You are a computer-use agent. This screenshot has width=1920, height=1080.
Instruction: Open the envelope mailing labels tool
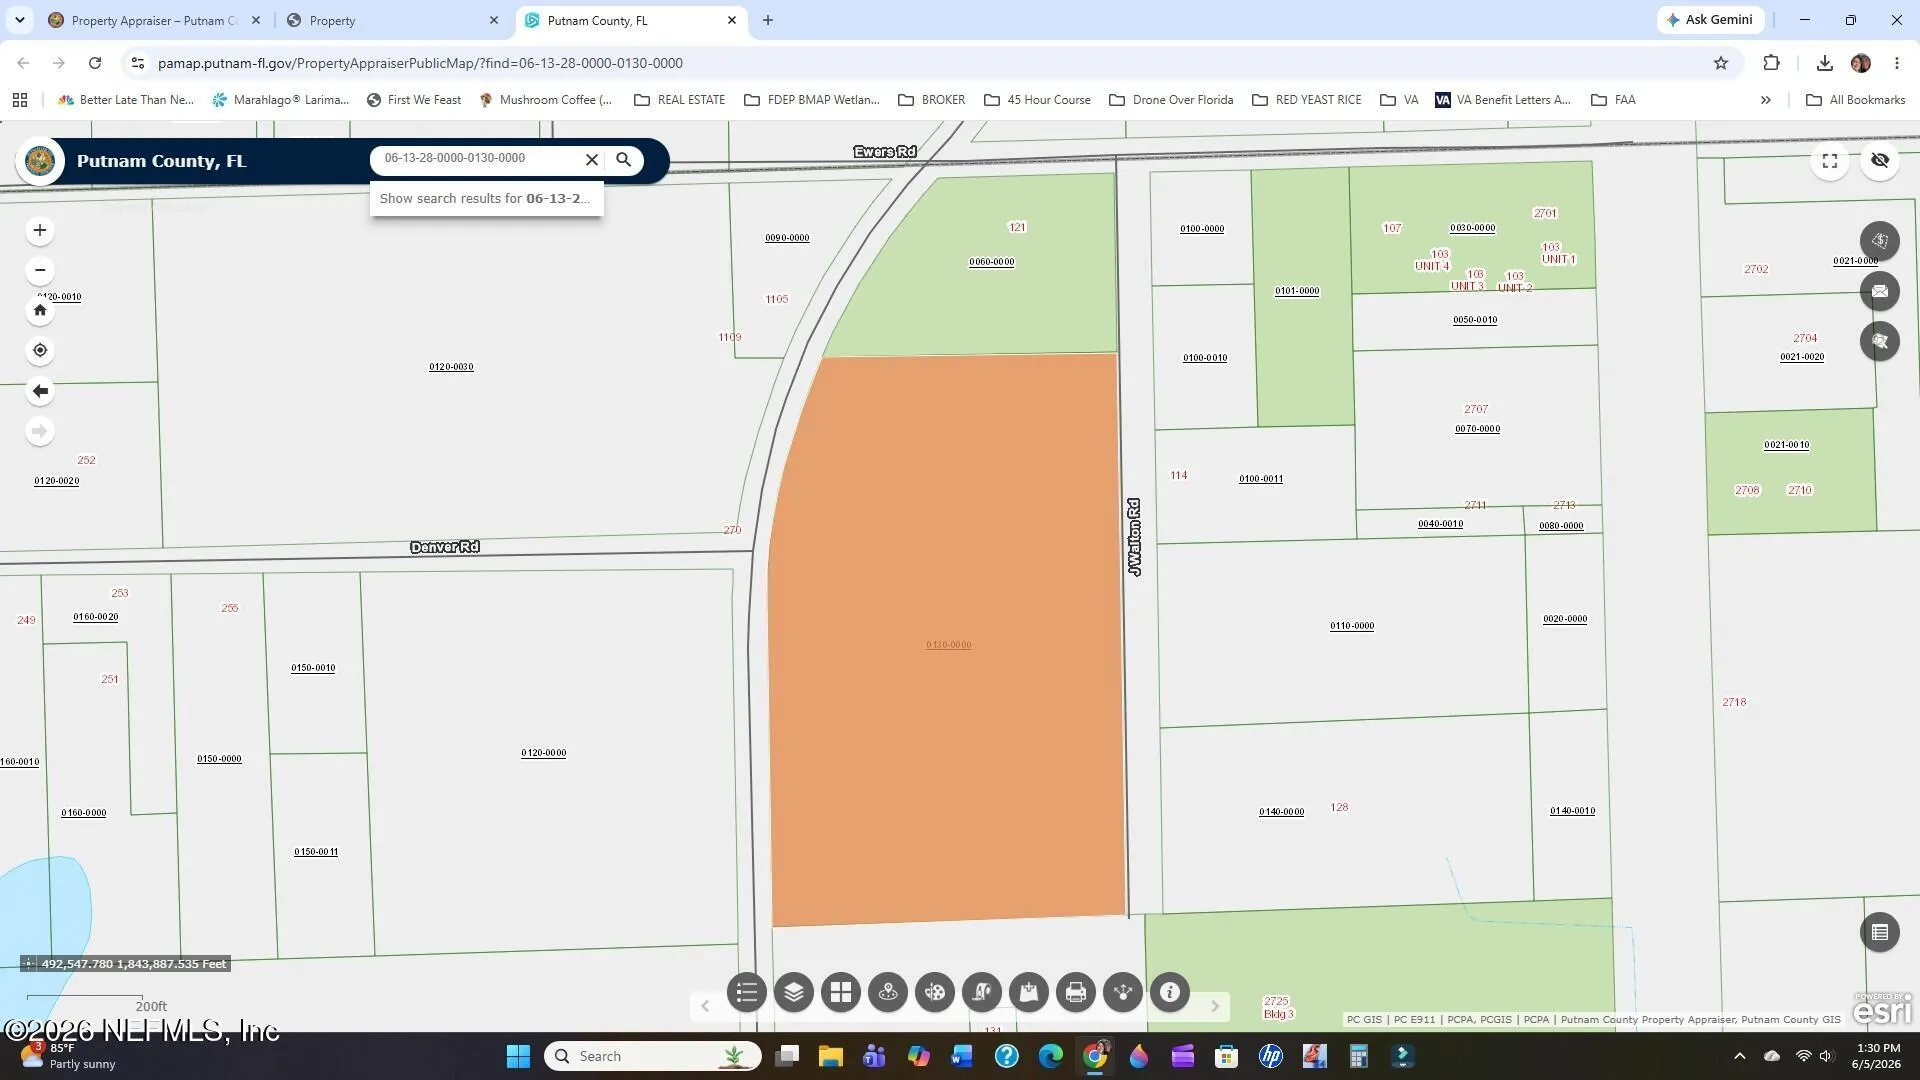tap(1880, 291)
